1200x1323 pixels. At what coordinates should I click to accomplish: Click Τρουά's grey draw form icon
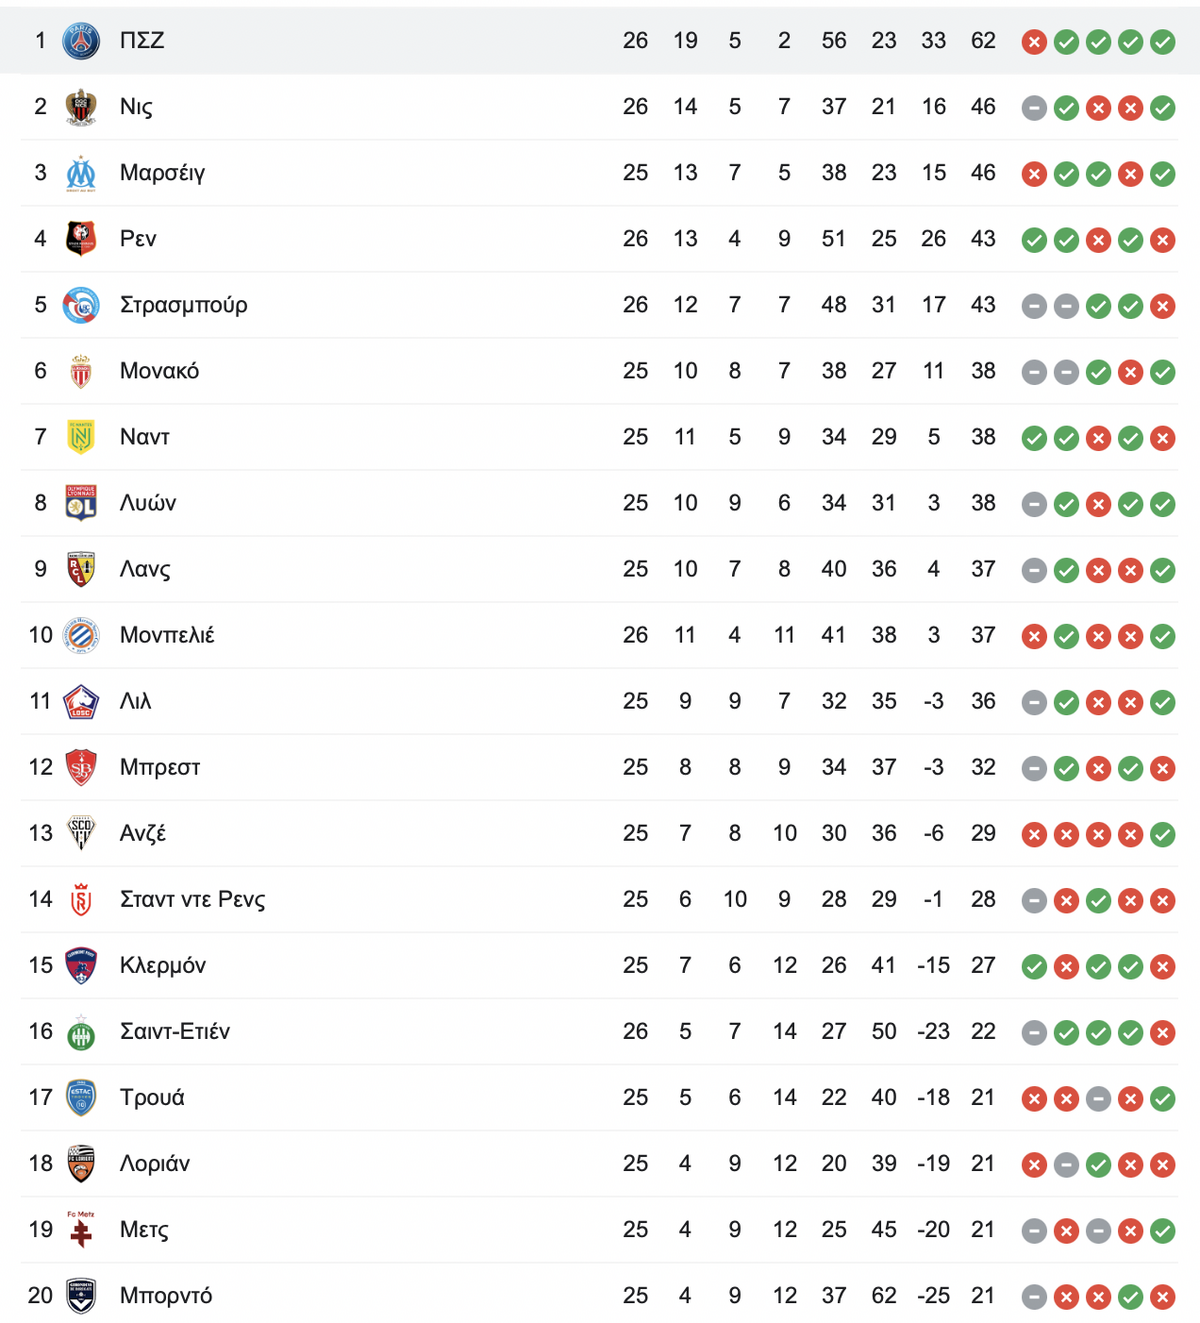(1098, 1097)
